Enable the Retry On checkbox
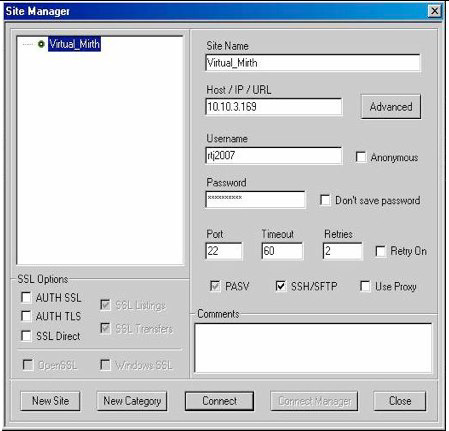This screenshot has width=449, height=431. 380,251
